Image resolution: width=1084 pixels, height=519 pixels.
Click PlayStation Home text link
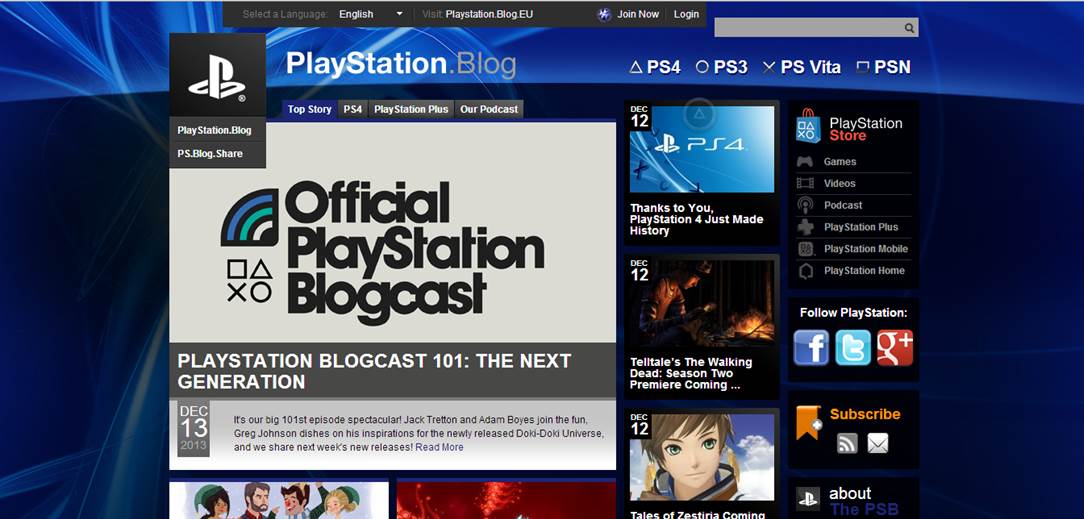(x=864, y=271)
